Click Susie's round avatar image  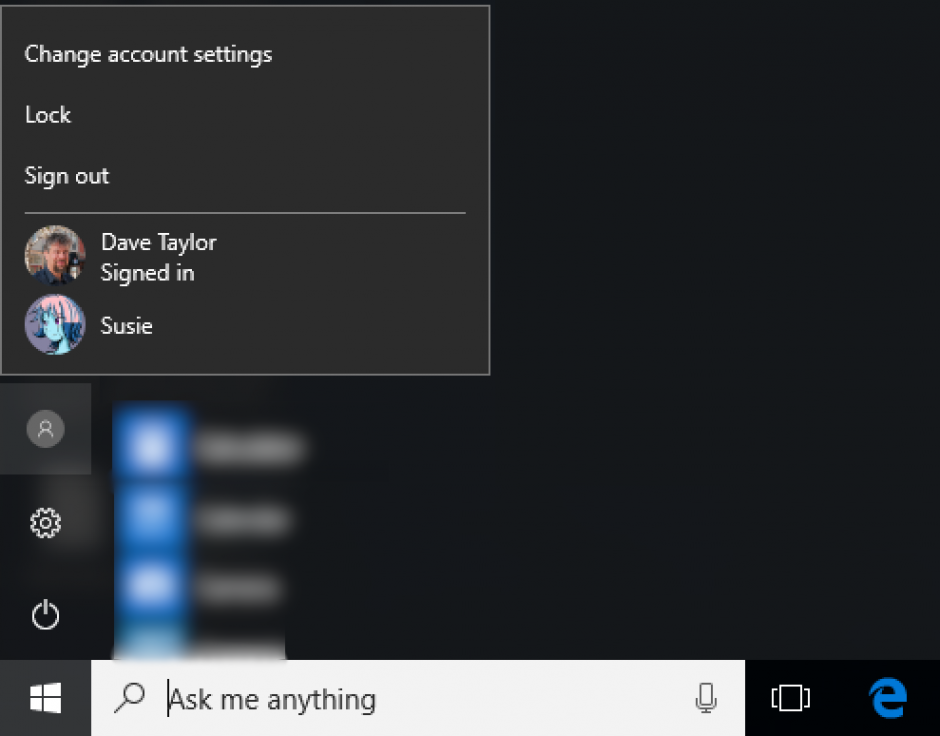point(55,325)
